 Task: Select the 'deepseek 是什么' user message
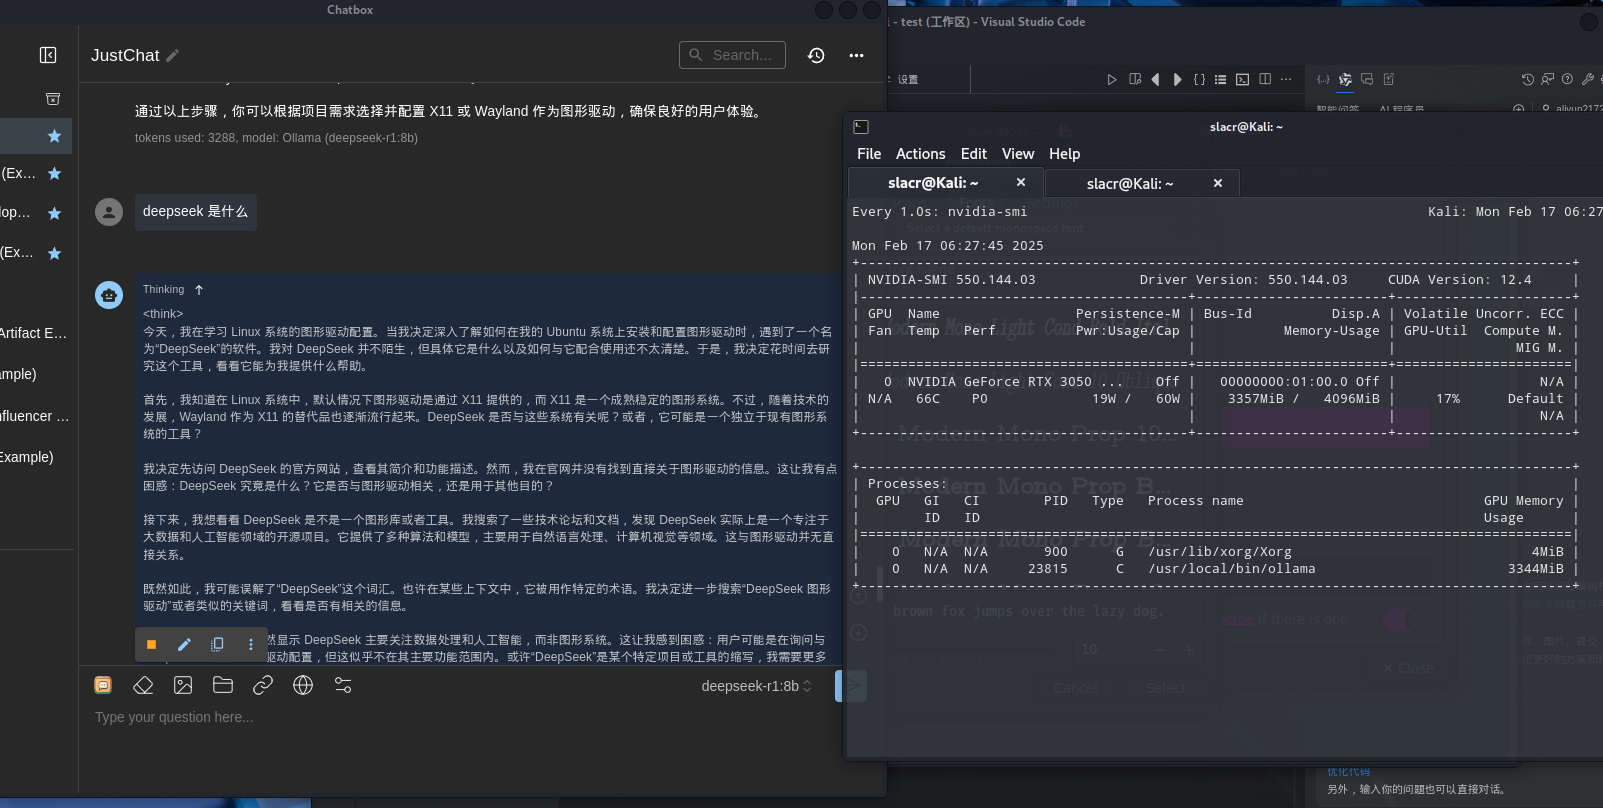click(195, 212)
